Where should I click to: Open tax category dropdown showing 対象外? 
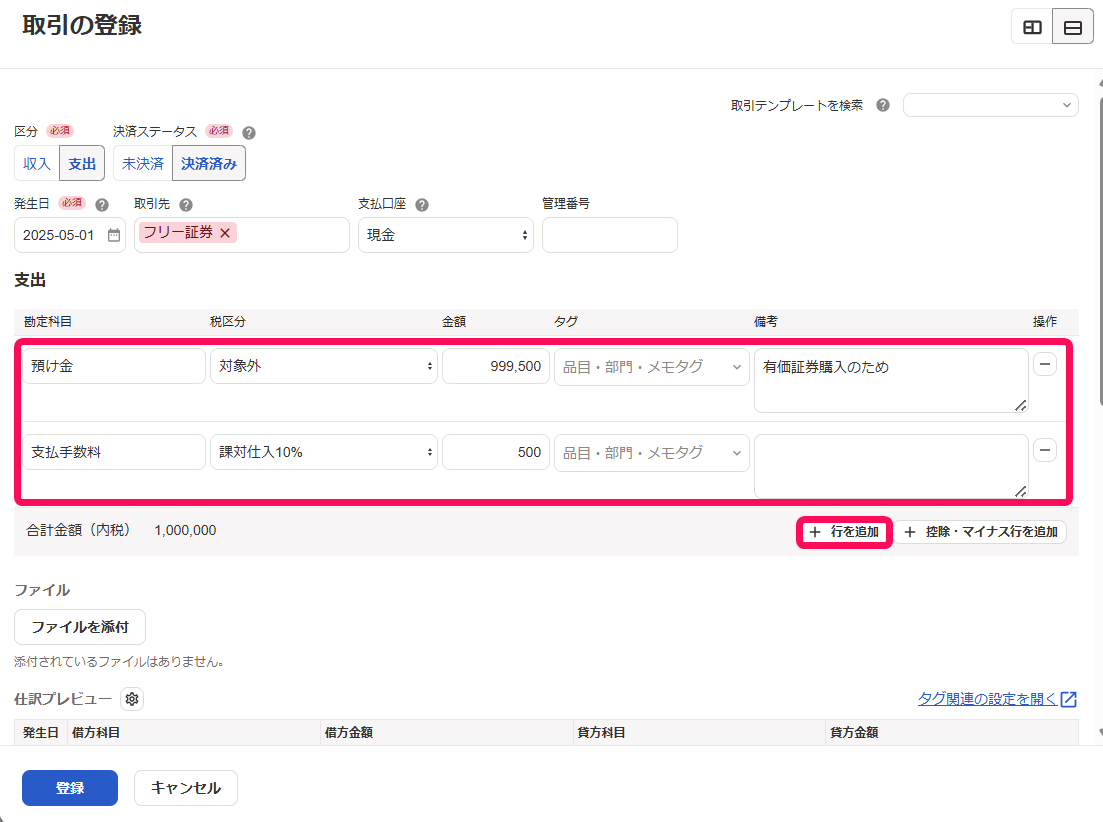click(324, 366)
